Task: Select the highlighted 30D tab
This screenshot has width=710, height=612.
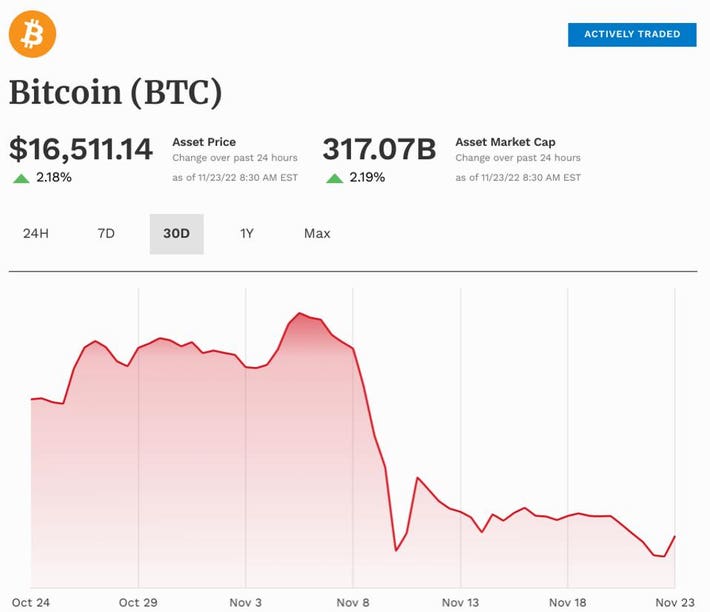Action: [x=176, y=234]
